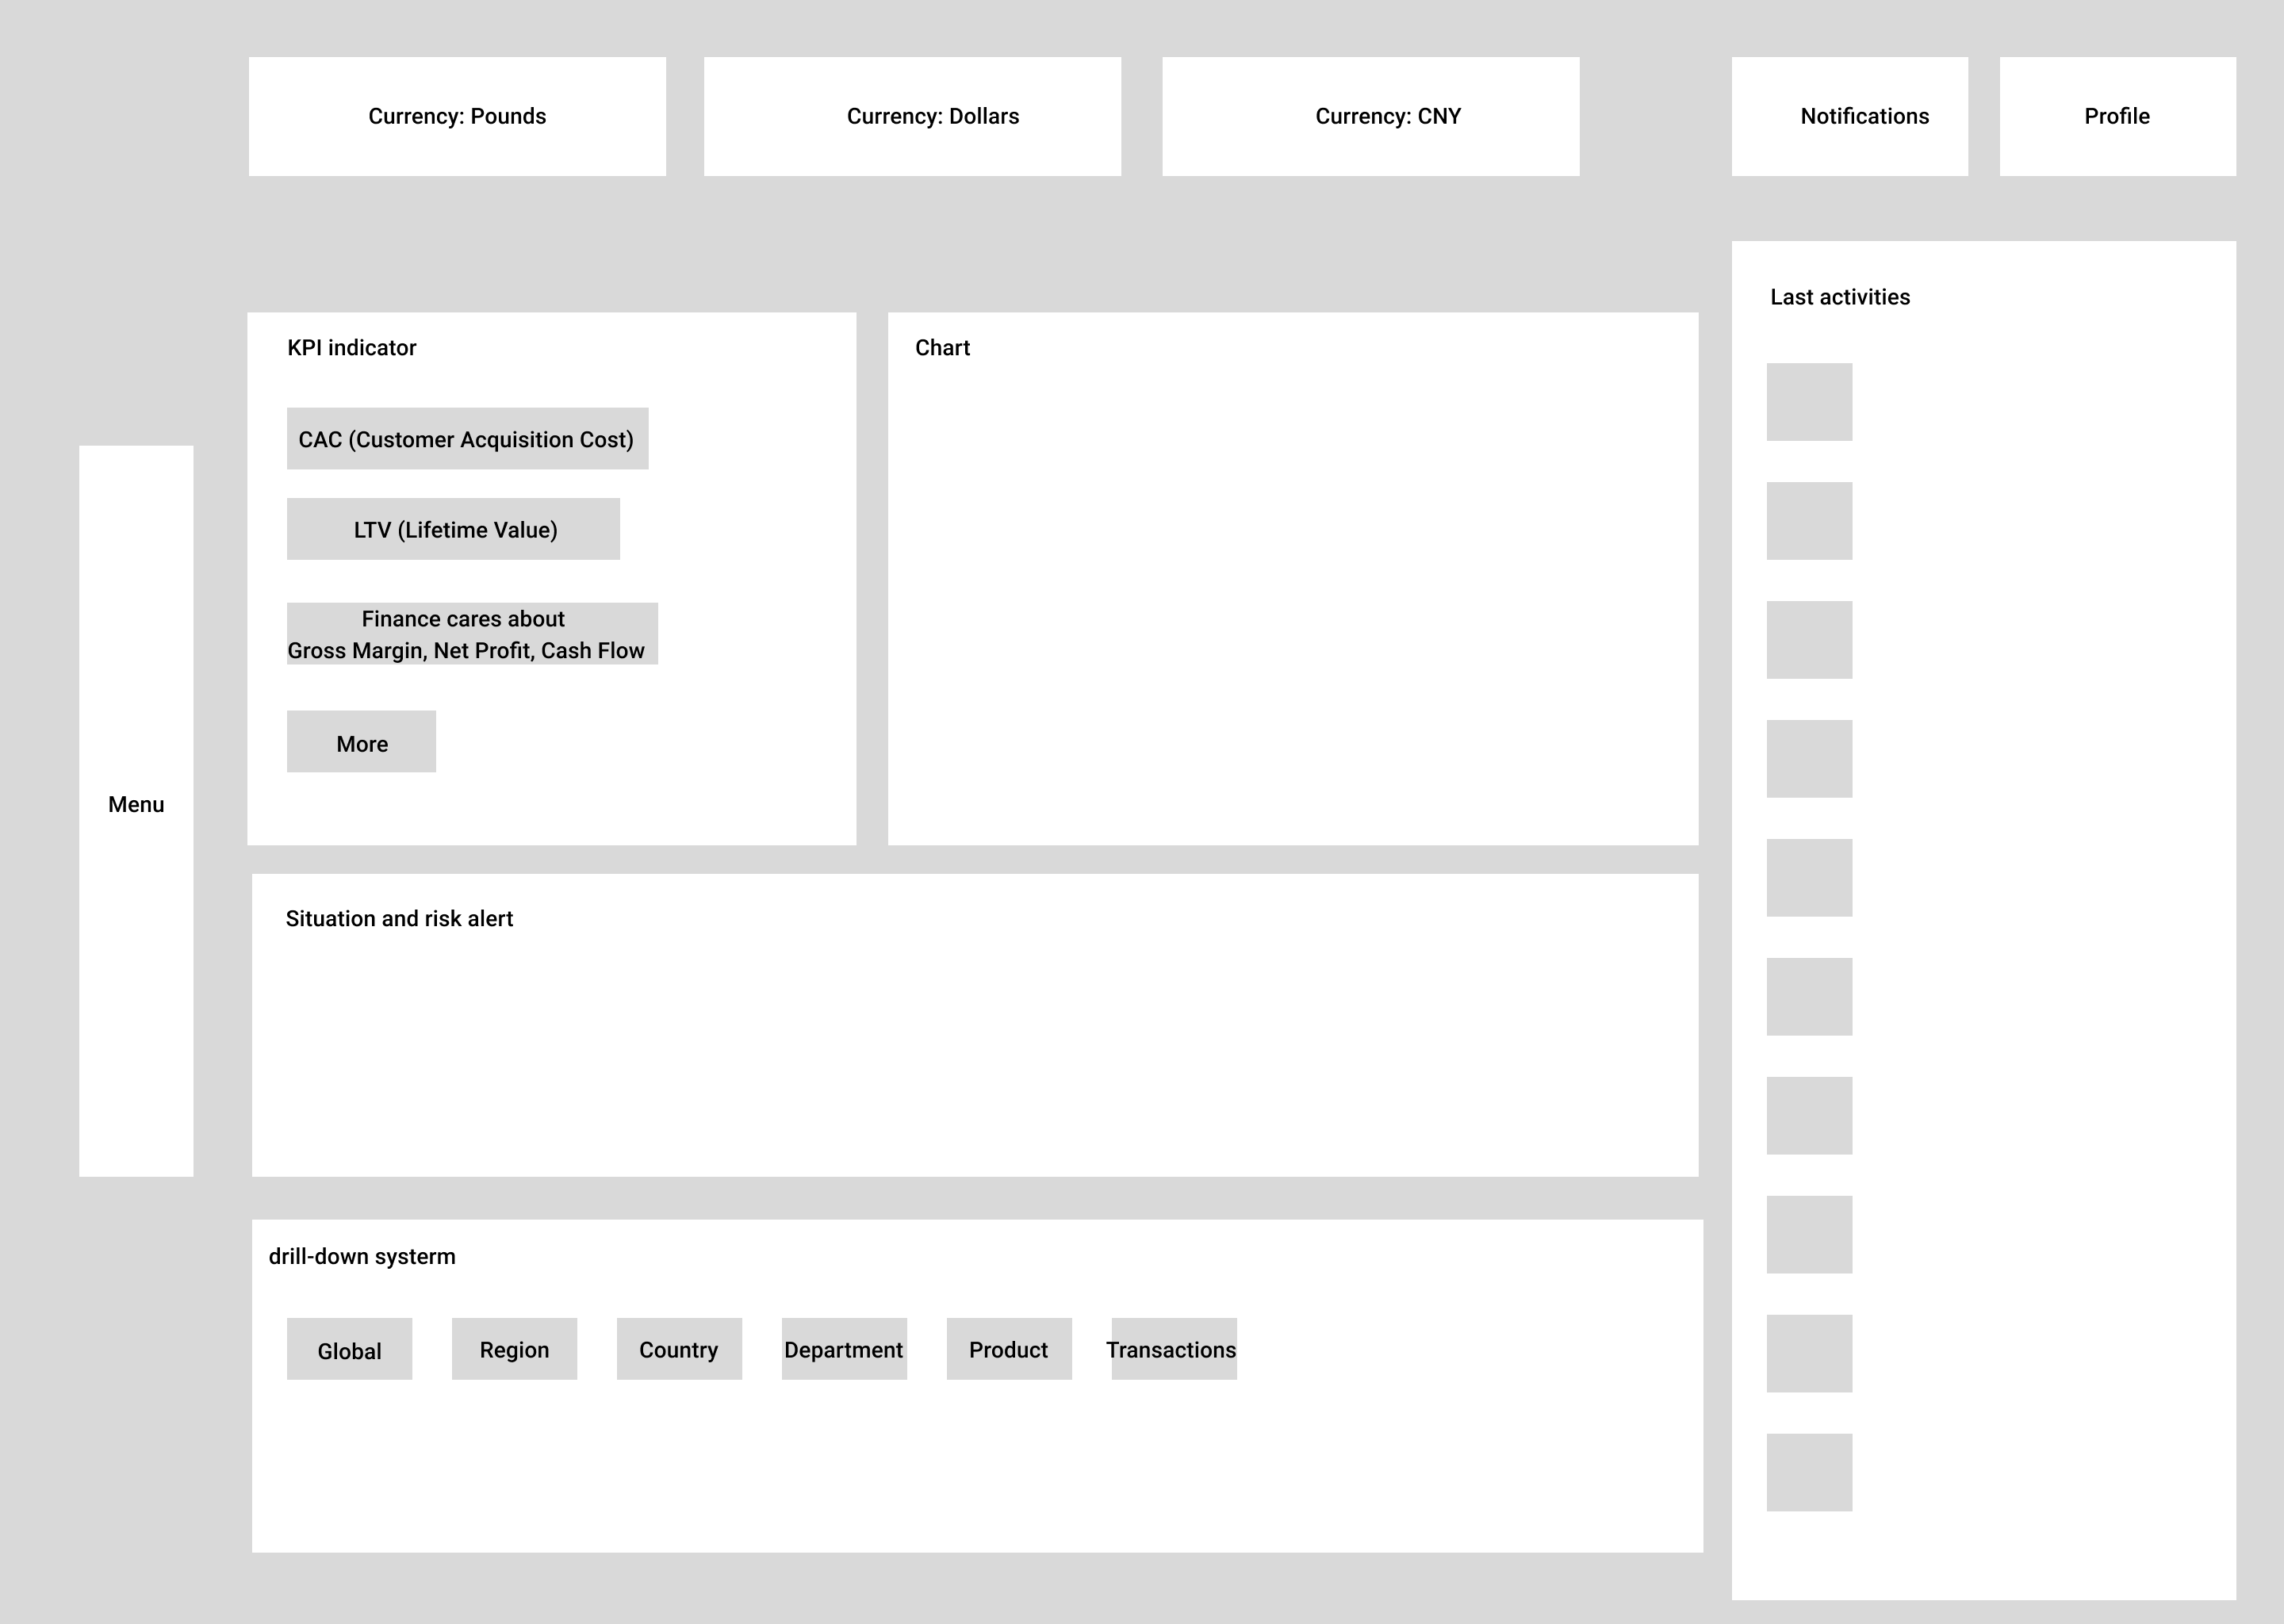Drill down to Region level
This screenshot has width=2284, height=1624.
[514, 1349]
